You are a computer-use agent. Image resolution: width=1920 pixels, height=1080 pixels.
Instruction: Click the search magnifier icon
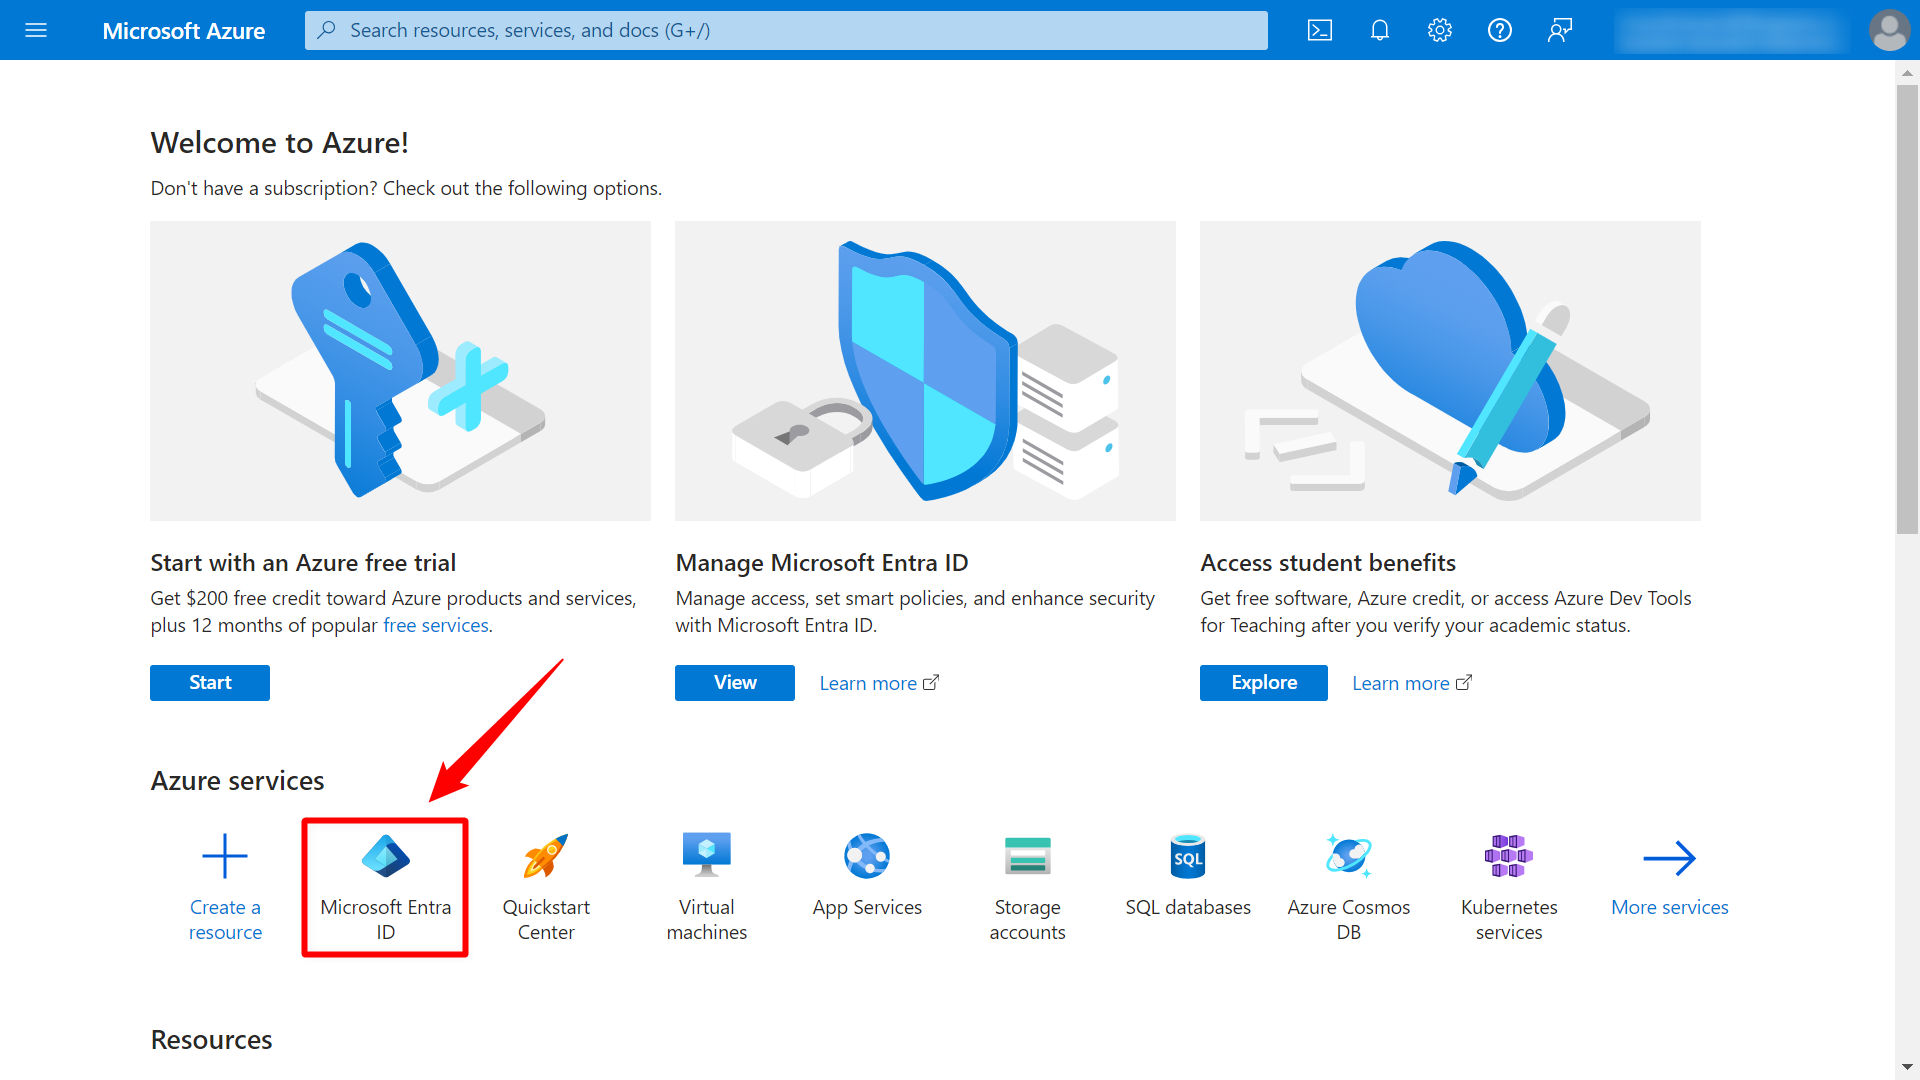[x=326, y=30]
